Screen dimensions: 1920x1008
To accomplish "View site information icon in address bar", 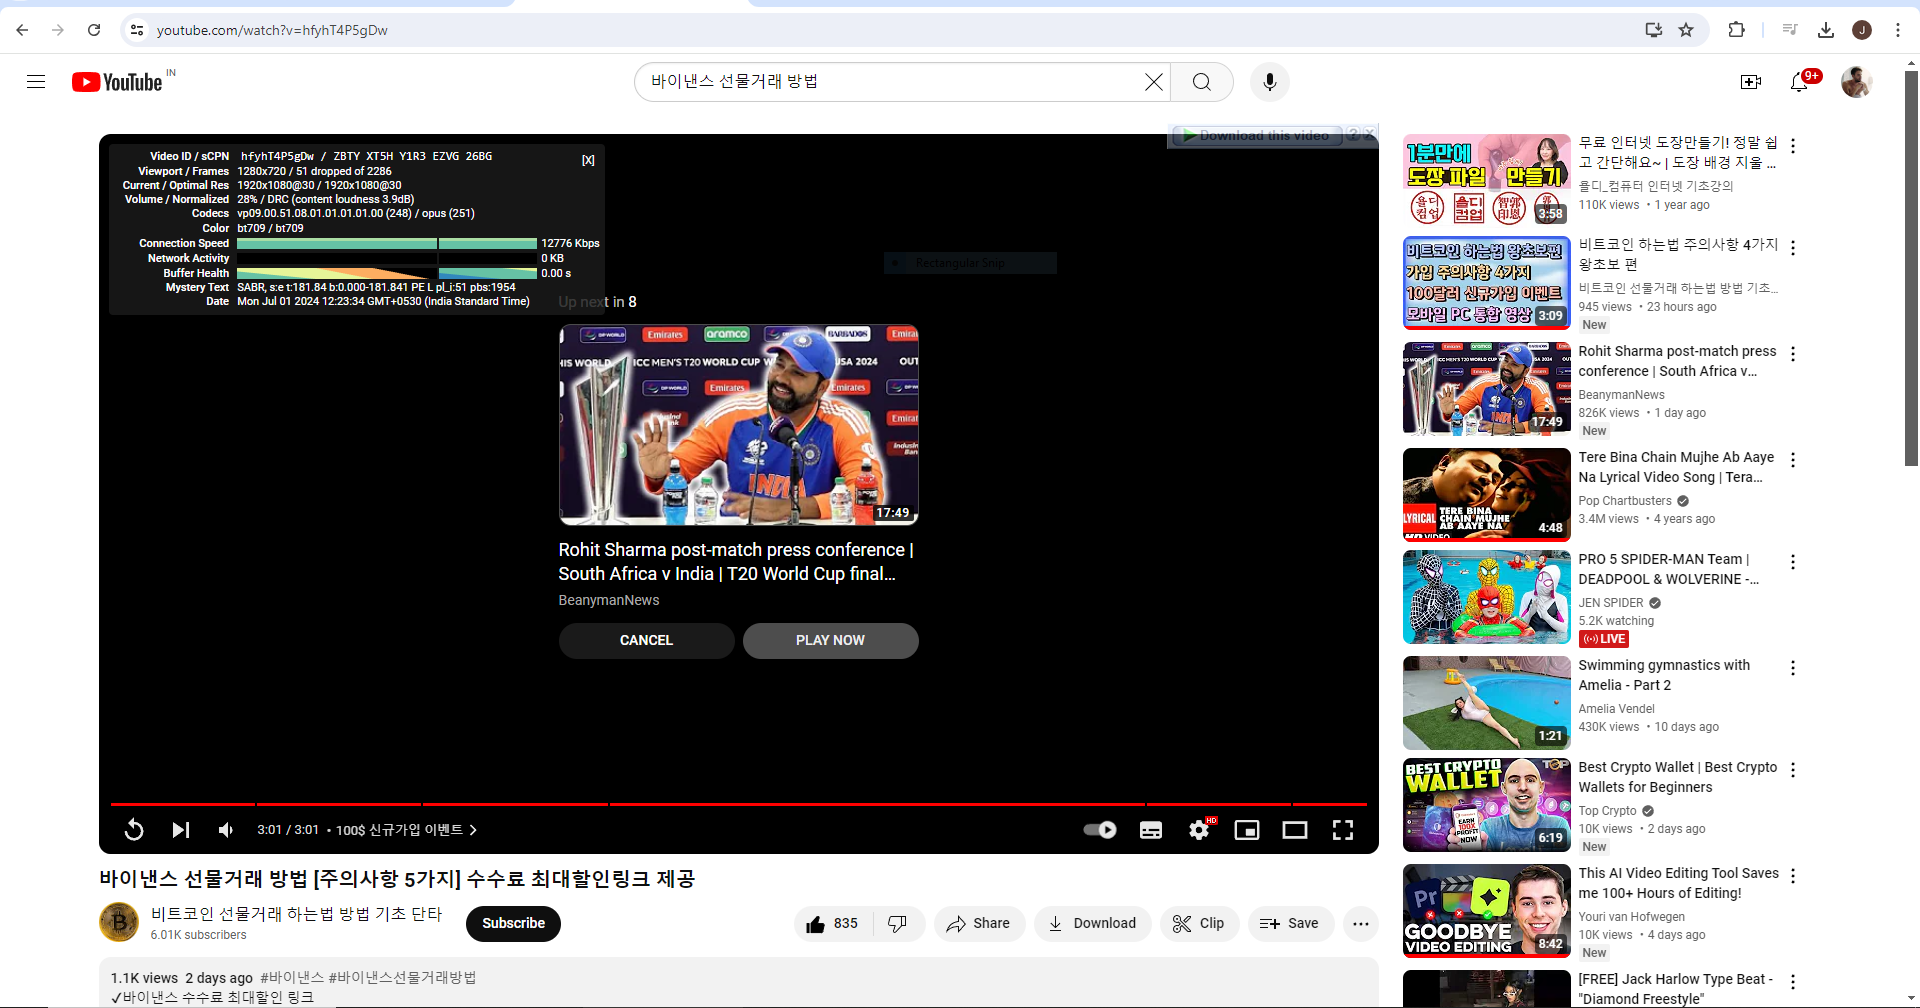I will (137, 30).
